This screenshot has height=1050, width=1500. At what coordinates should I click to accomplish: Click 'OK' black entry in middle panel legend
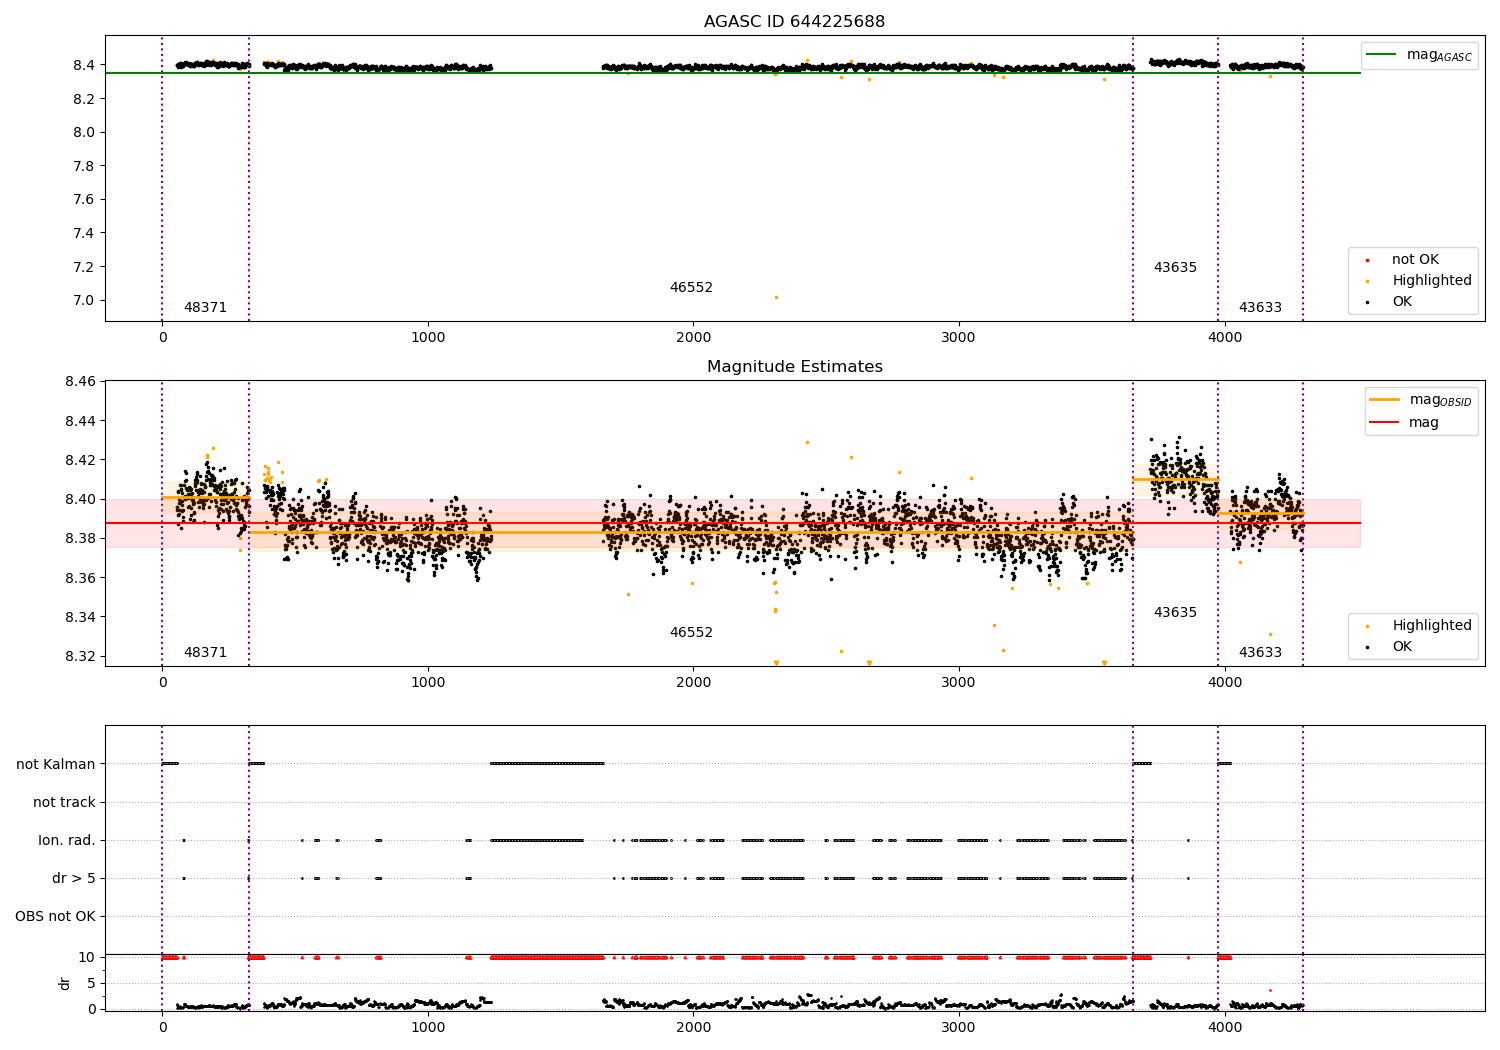(x=1402, y=647)
